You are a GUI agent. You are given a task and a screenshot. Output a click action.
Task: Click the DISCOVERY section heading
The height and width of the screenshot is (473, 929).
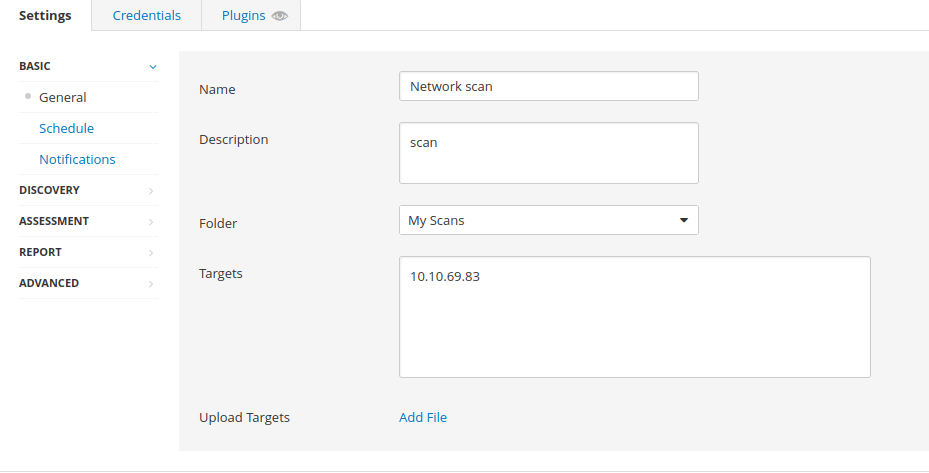[x=49, y=190]
